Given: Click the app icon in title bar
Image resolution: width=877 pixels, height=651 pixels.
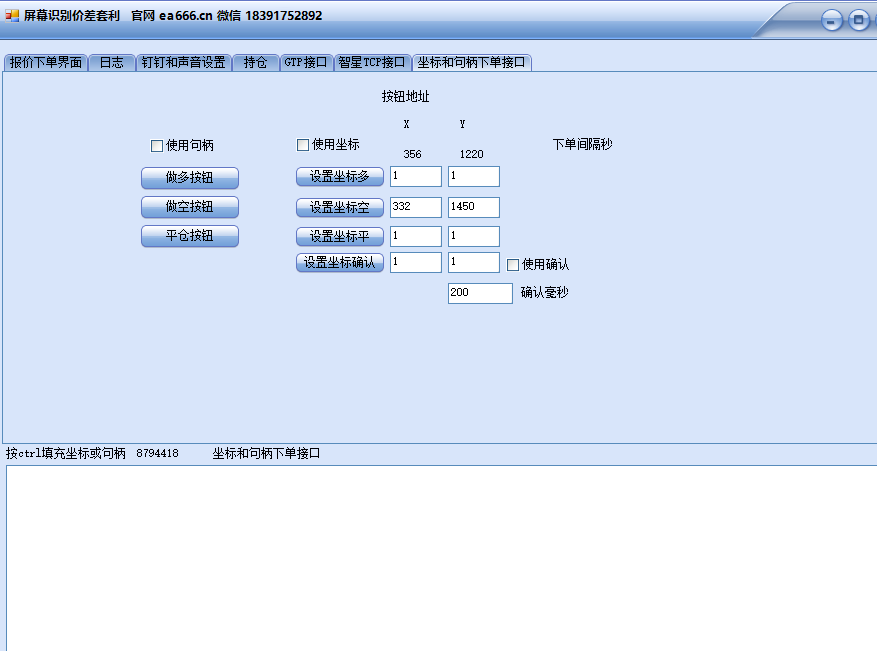Looking at the screenshot, I should pos(12,16).
